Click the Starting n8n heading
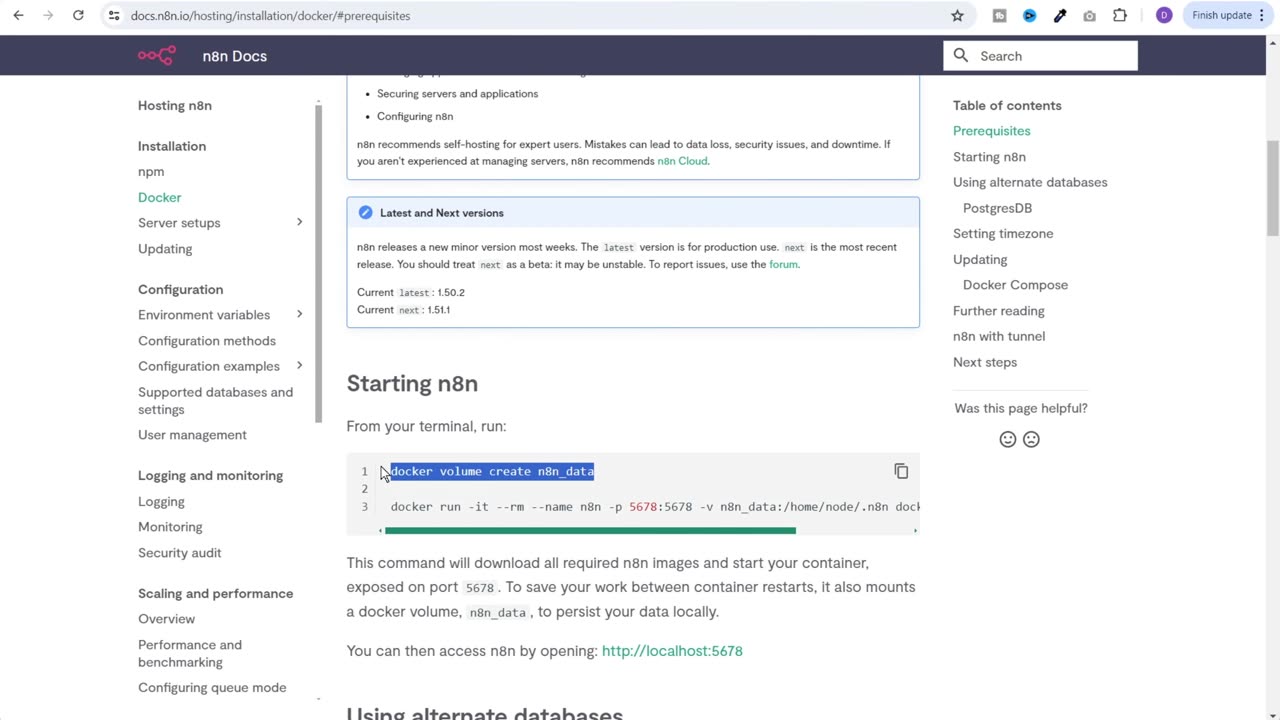Viewport: 1280px width, 720px height. pos(412,383)
